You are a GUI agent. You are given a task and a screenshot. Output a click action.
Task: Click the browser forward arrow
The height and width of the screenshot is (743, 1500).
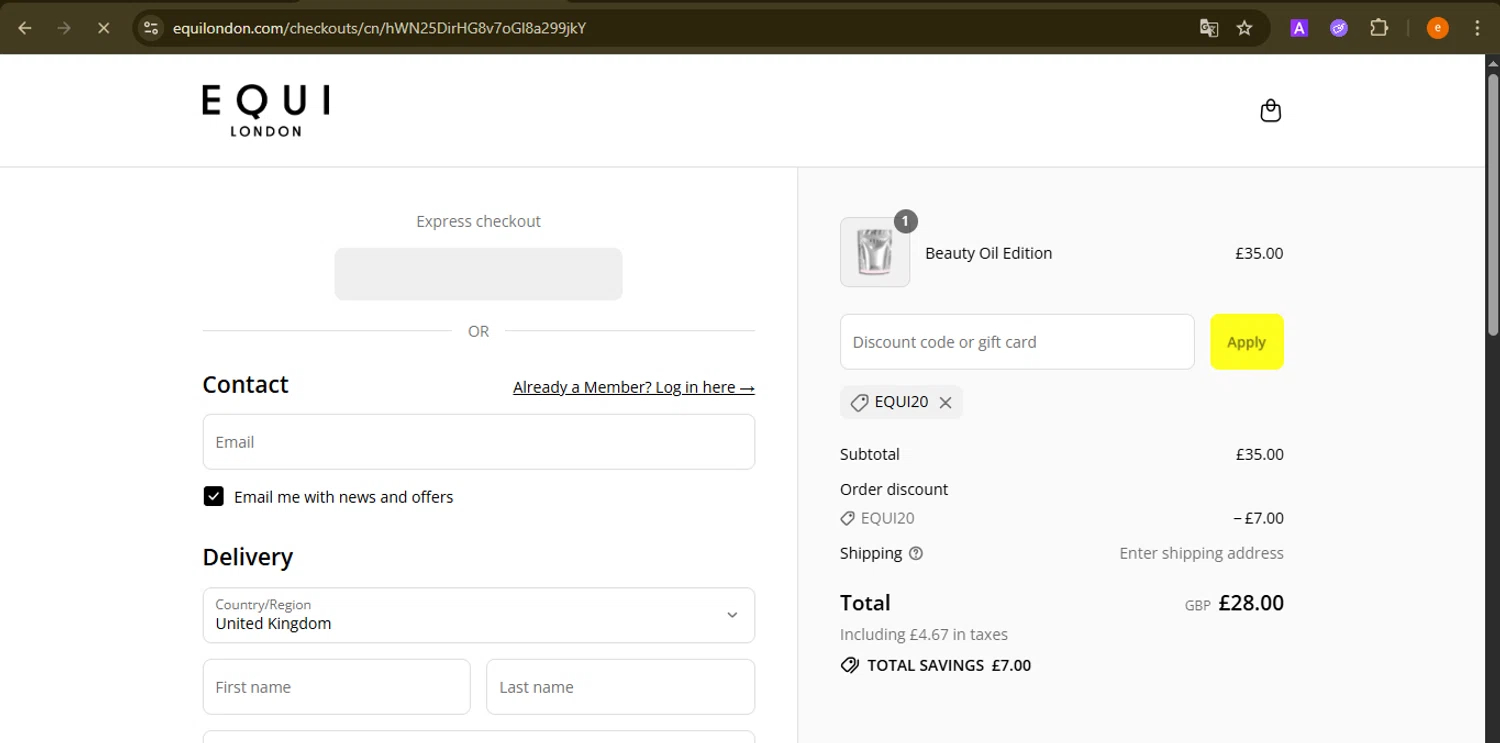pos(64,28)
